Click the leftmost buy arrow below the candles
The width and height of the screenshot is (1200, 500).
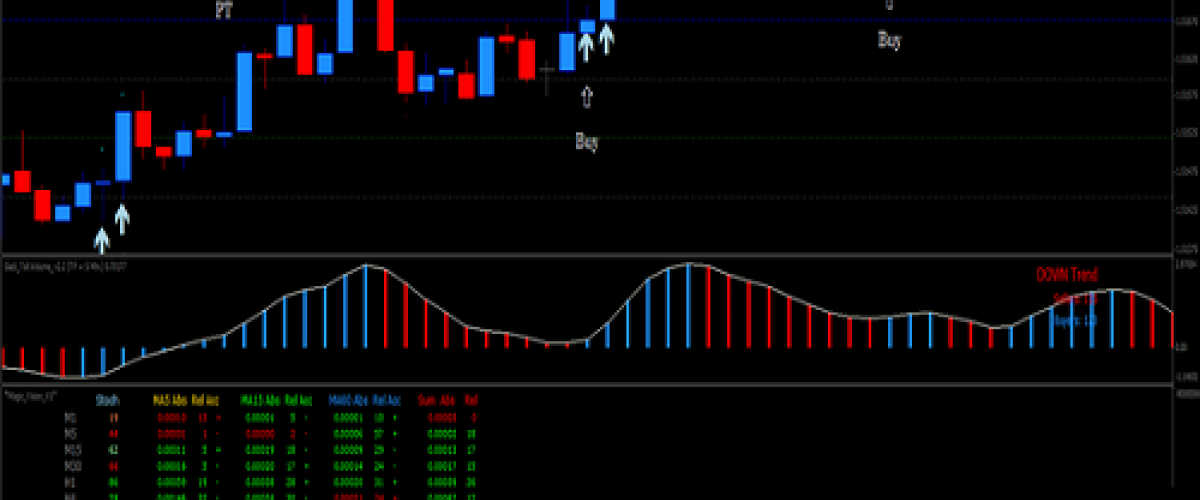102,239
